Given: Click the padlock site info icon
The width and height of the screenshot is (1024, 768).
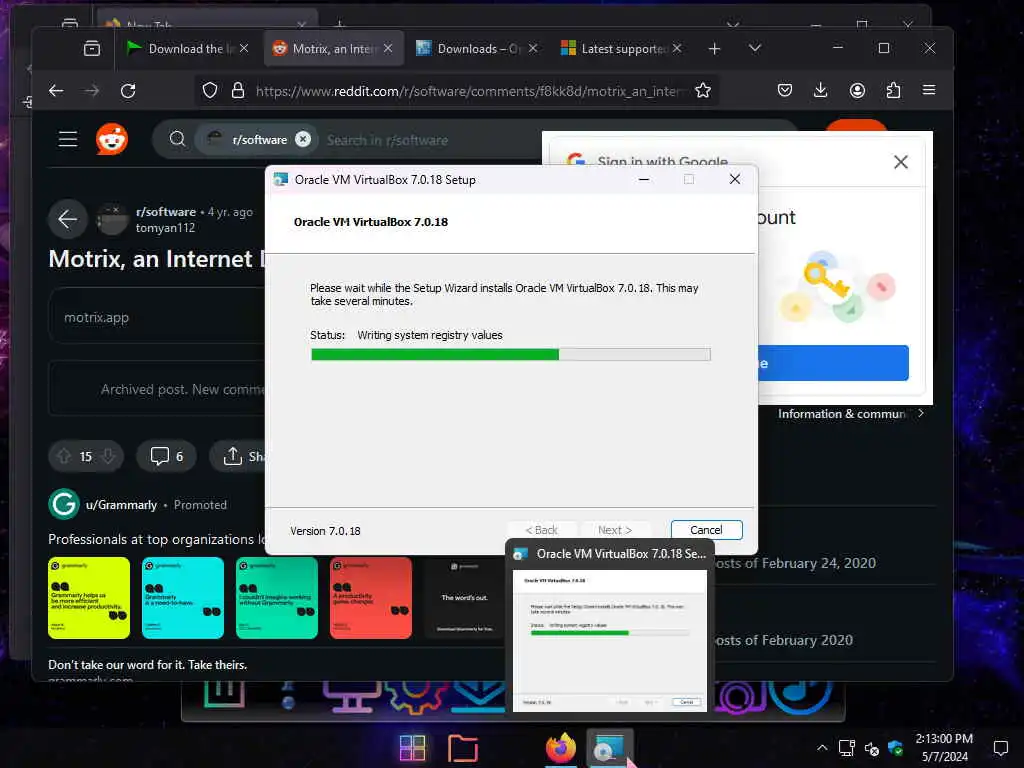Looking at the screenshot, I should click(238, 91).
